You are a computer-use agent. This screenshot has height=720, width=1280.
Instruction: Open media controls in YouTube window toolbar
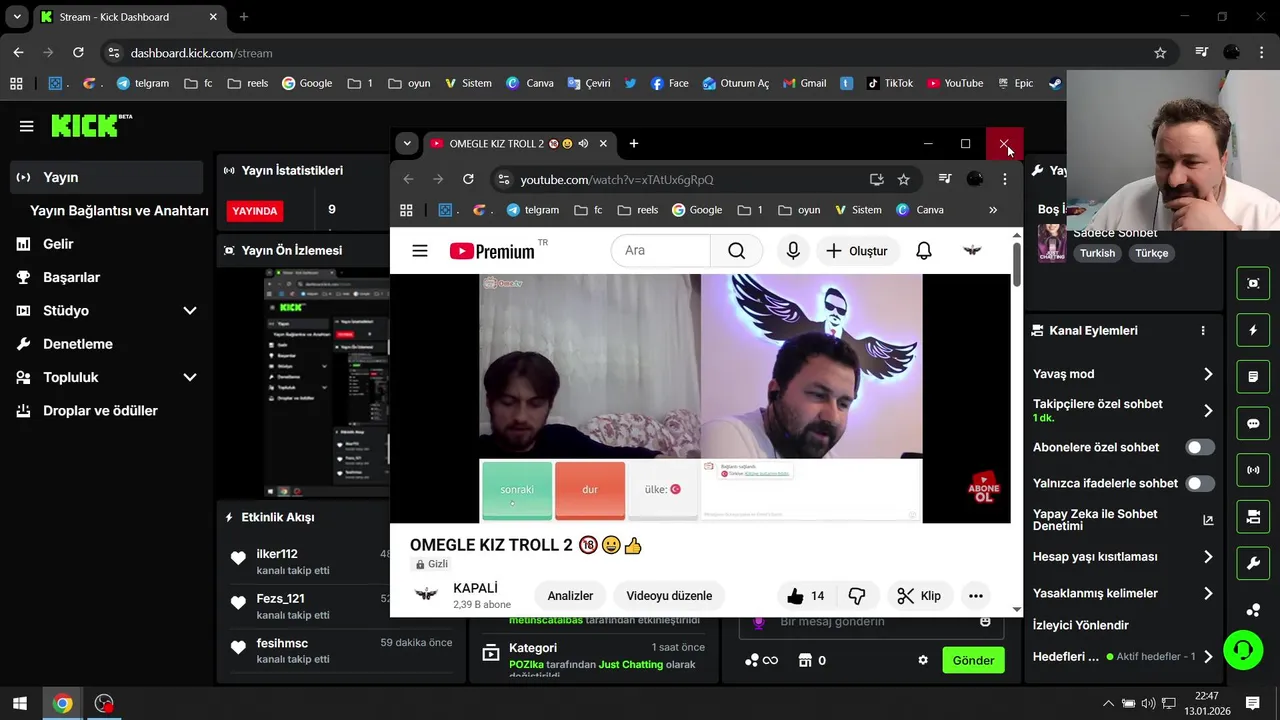[945, 179]
